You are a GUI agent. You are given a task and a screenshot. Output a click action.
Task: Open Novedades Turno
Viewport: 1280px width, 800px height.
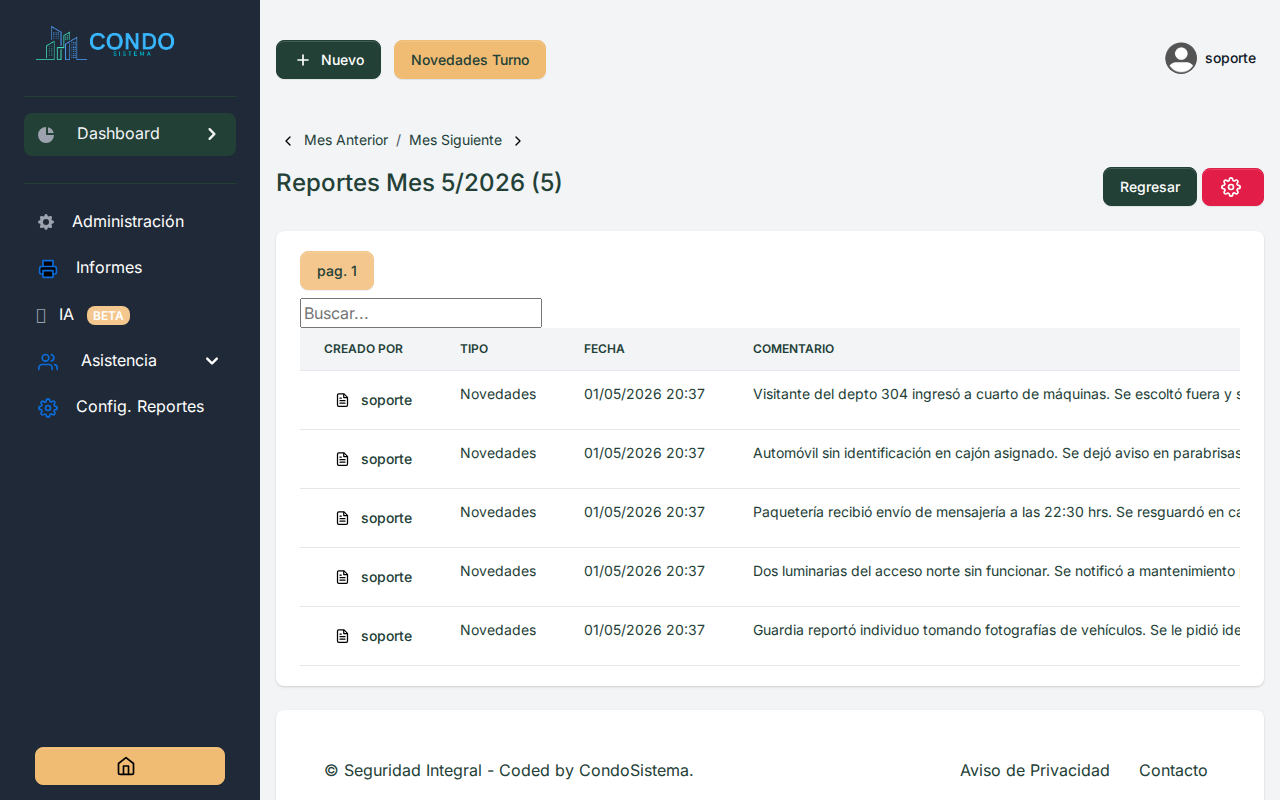pos(470,60)
